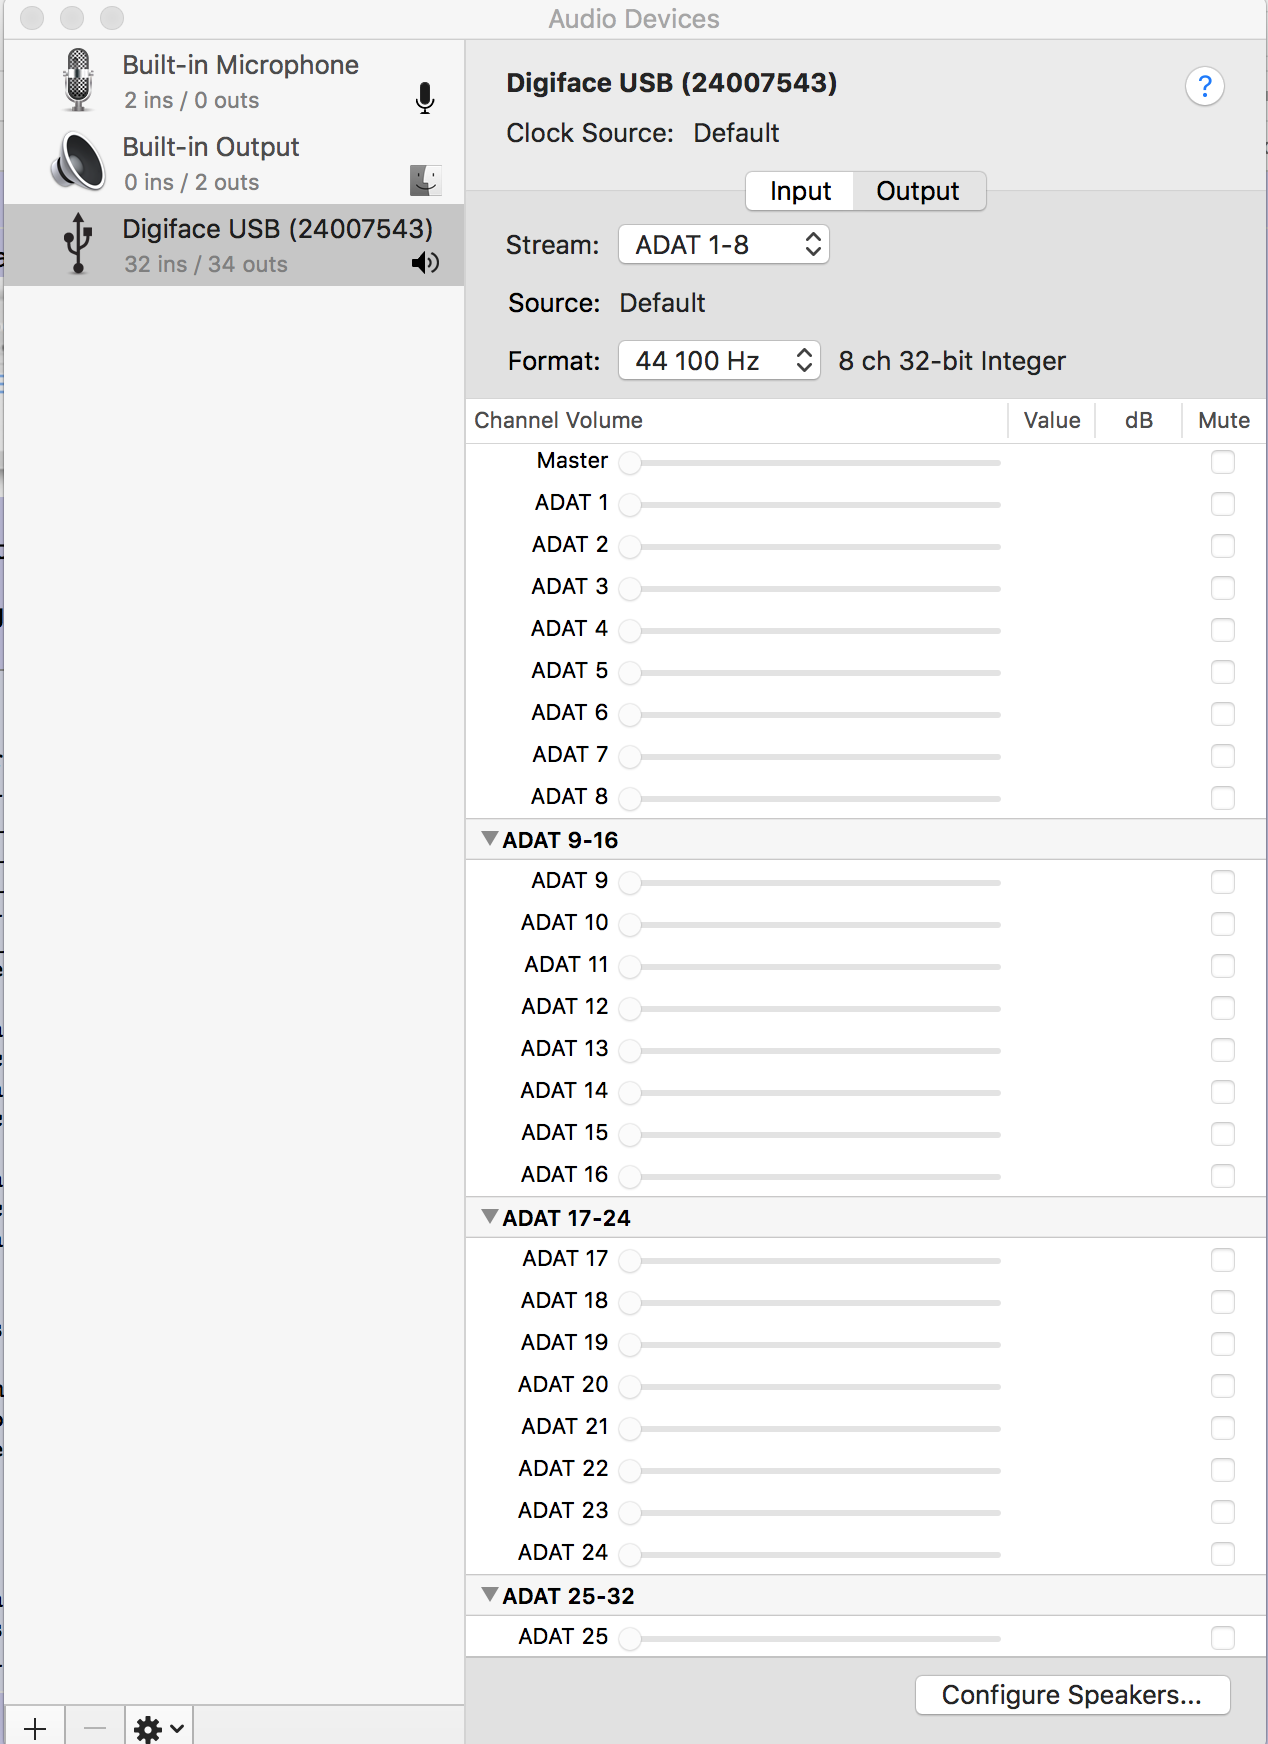Image resolution: width=1268 pixels, height=1744 pixels.
Task: Mute the Master channel
Action: click(1222, 462)
